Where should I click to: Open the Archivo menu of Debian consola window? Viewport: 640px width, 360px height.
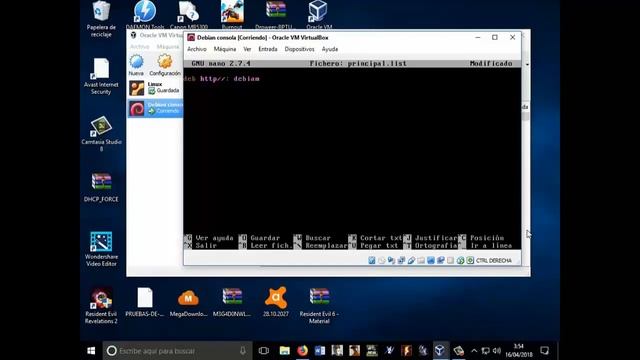pyautogui.click(x=197, y=49)
